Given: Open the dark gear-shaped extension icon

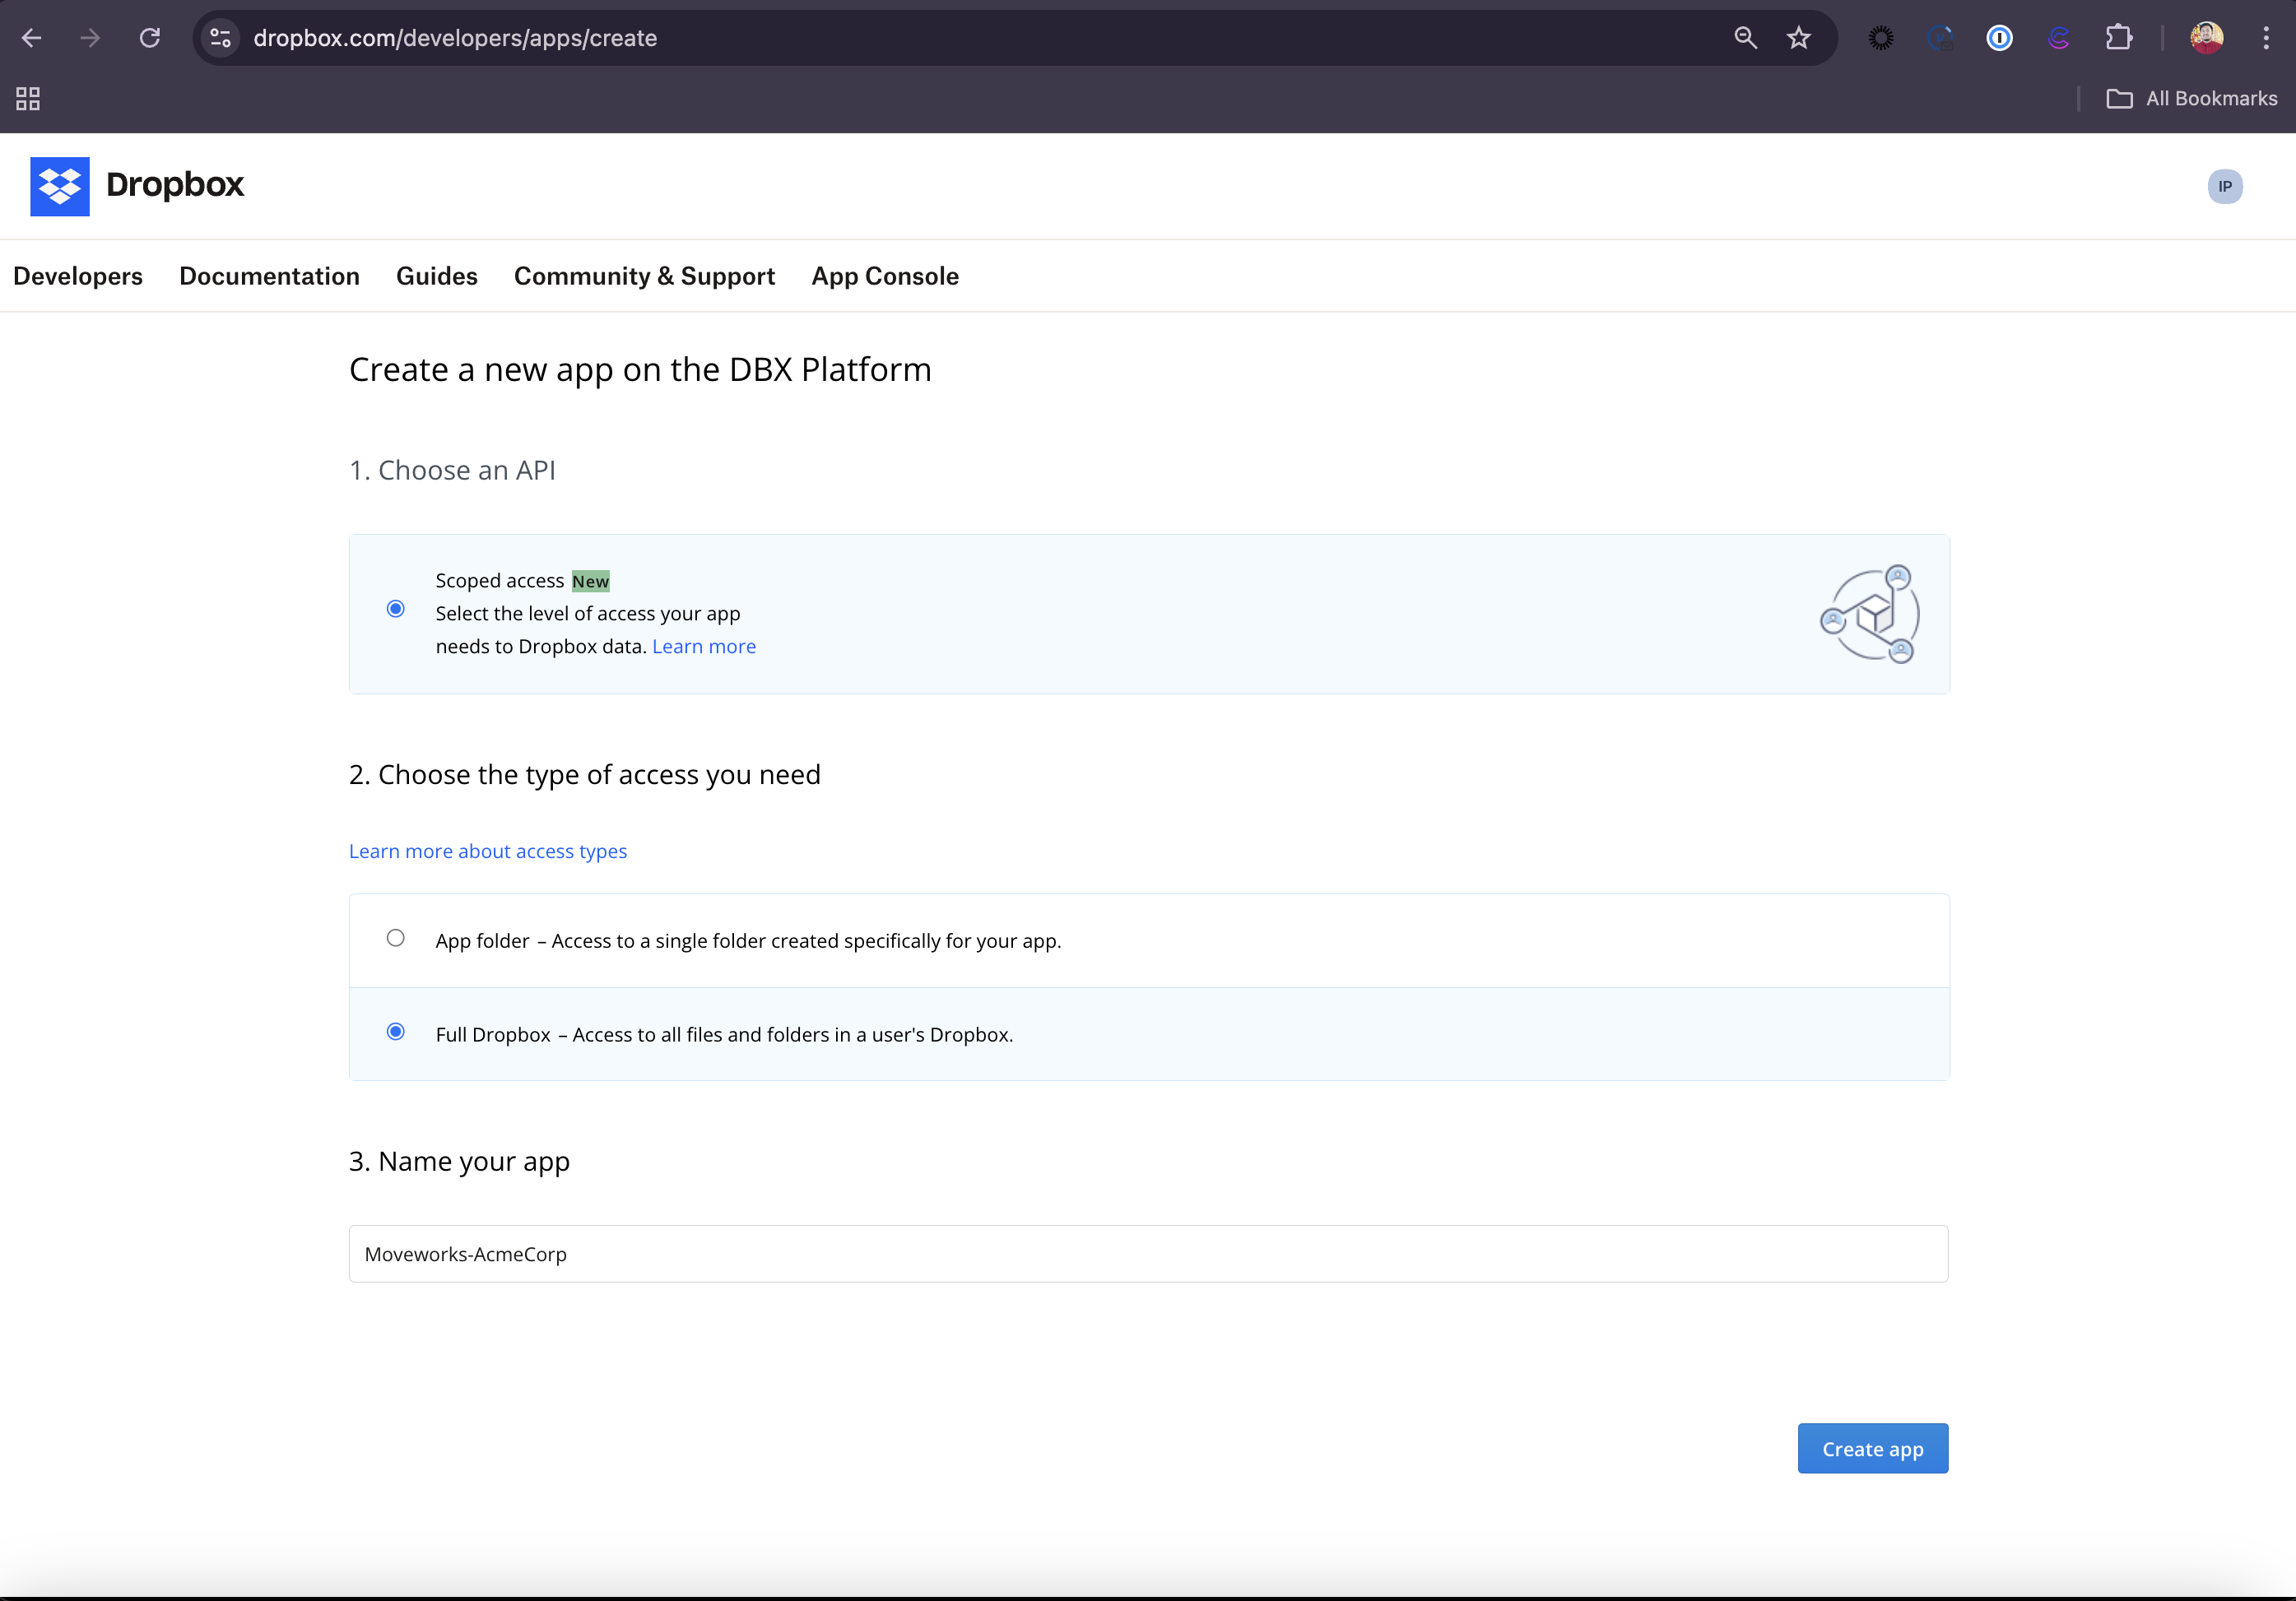Looking at the screenshot, I should [1881, 38].
